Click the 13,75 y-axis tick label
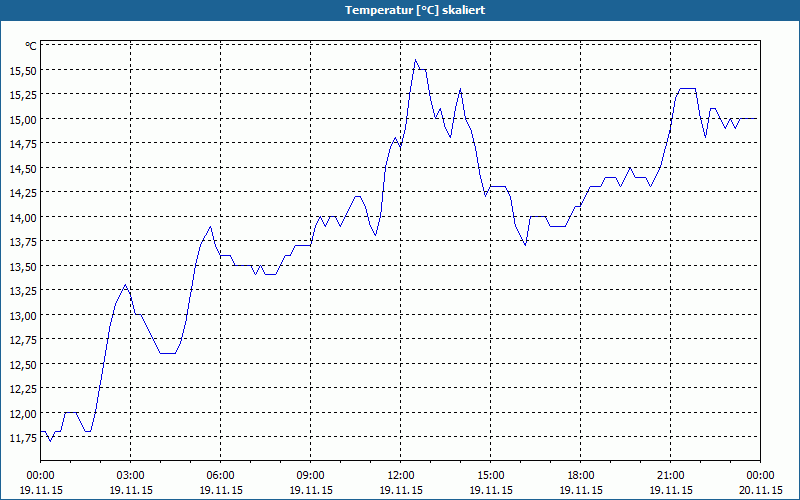The width and height of the screenshot is (800, 500). click(x=23, y=242)
